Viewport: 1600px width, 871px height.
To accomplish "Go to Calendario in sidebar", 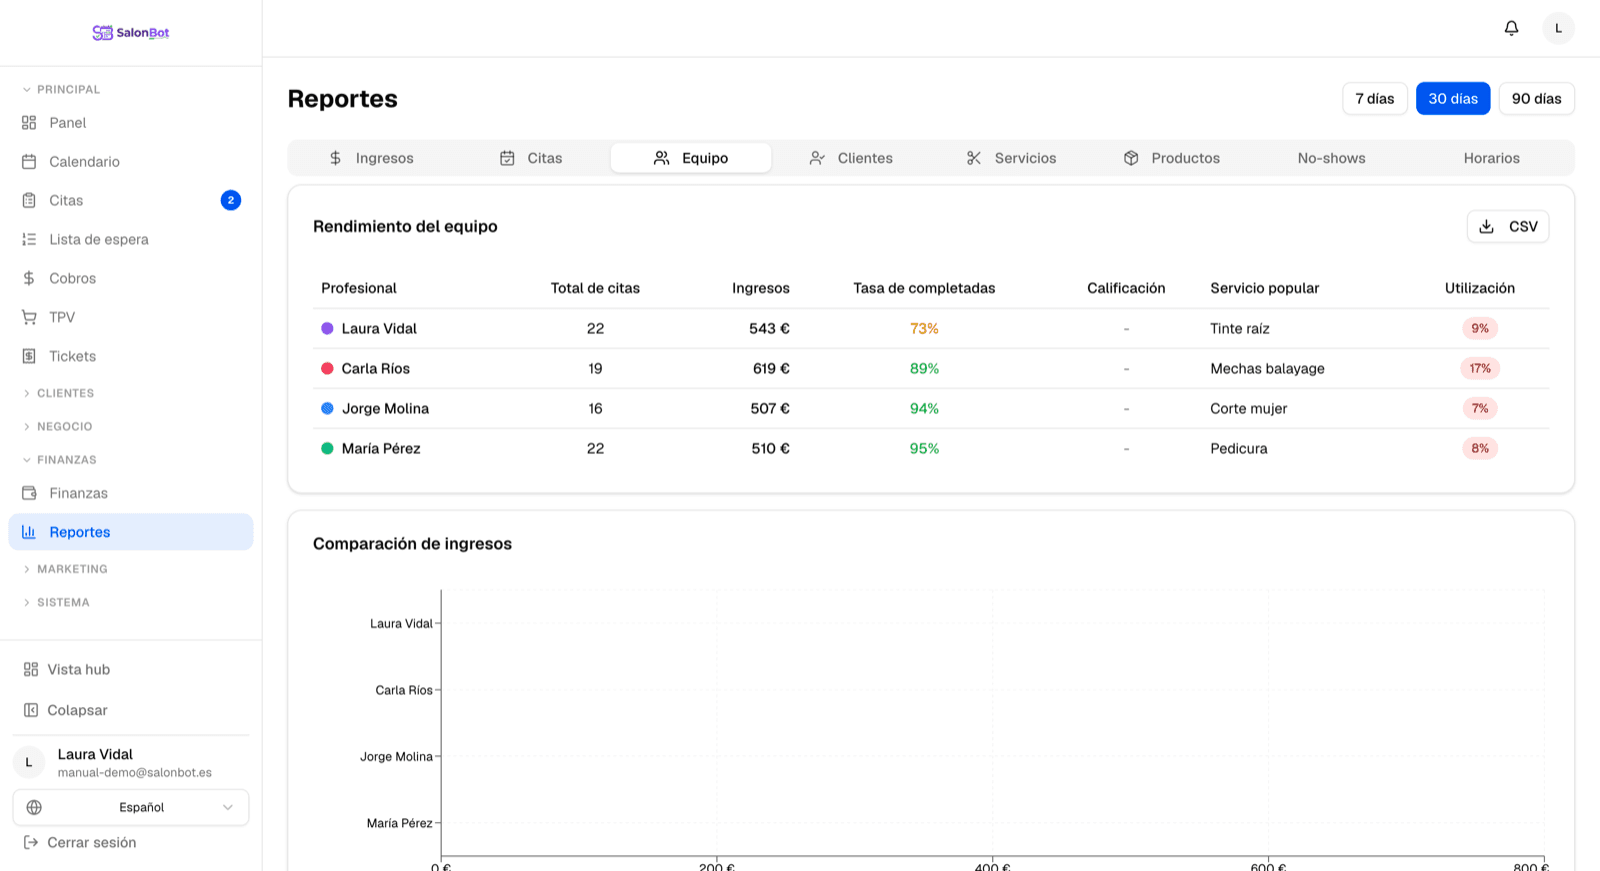I will pyautogui.click(x=131, y=162).
